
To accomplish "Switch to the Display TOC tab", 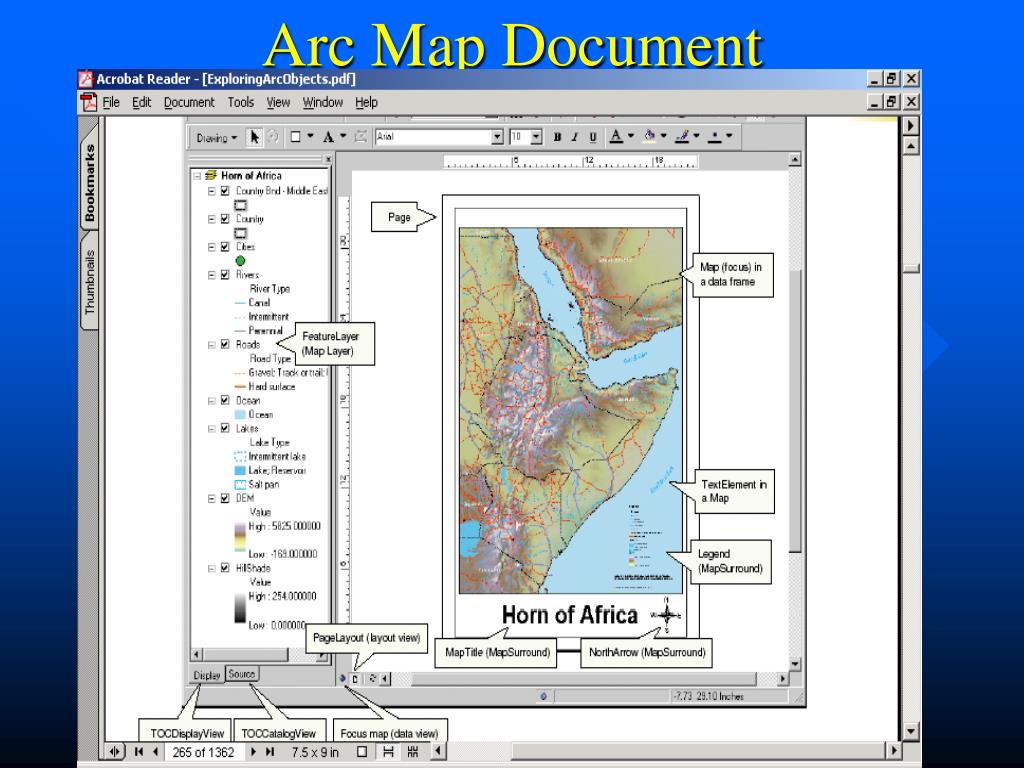I will [x=206, y=675].
